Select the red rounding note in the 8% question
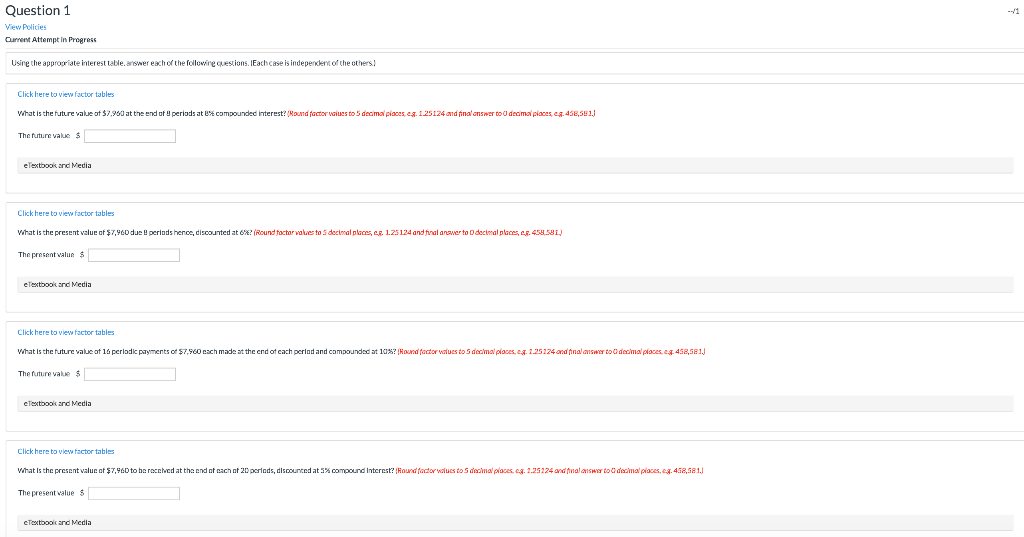The height and width of the screenshot is (537, 1024). pyautogui.click(x=441, y=113)
